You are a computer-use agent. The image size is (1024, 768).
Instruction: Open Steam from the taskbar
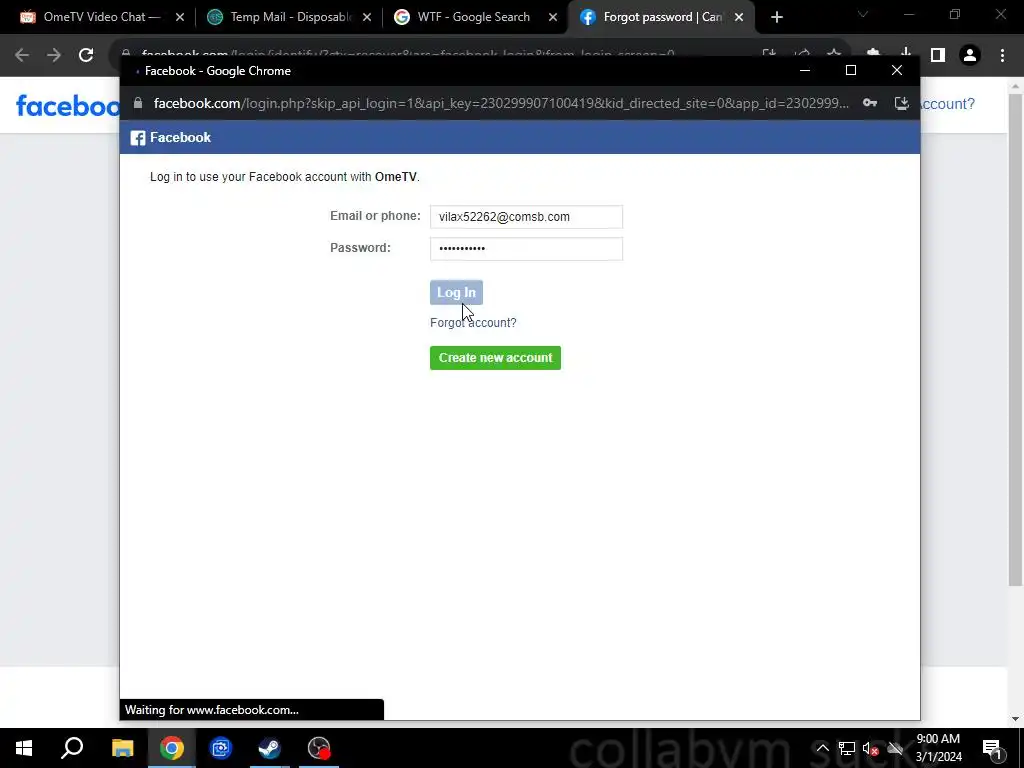pos(270,748)
